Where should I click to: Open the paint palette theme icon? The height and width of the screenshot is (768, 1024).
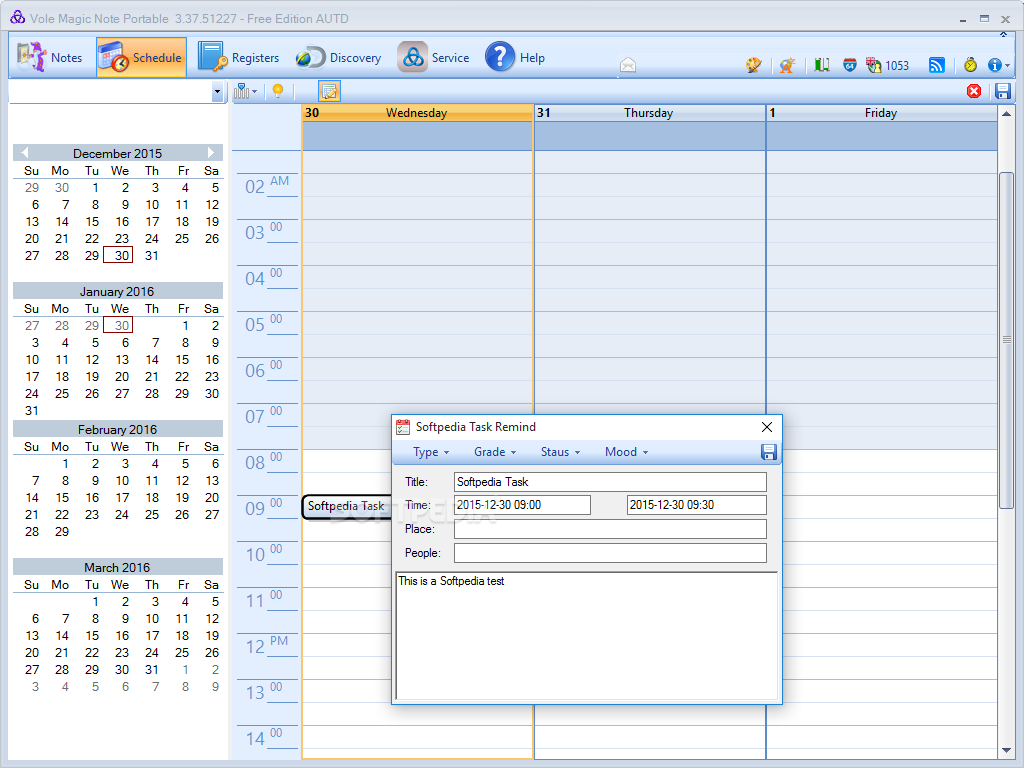[x=754, y=65]
